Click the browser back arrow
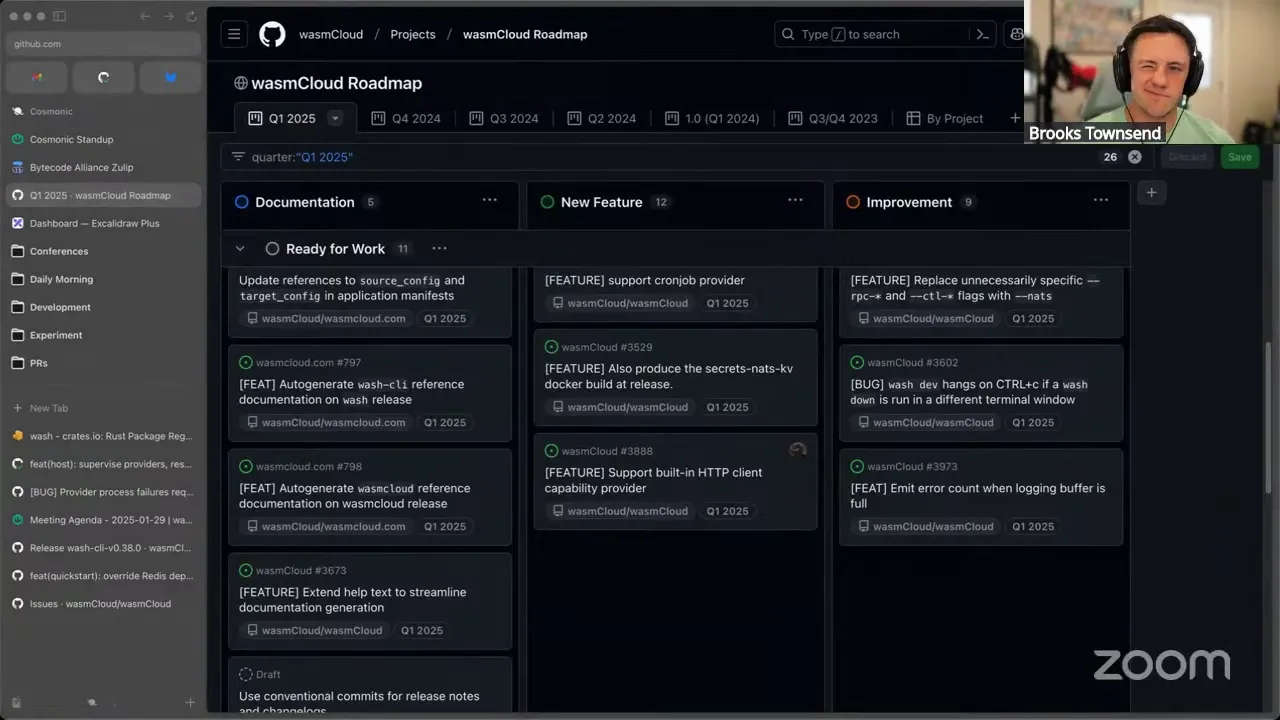The height and width of the screenshot is (720, 1280). [x=145, y=16]
